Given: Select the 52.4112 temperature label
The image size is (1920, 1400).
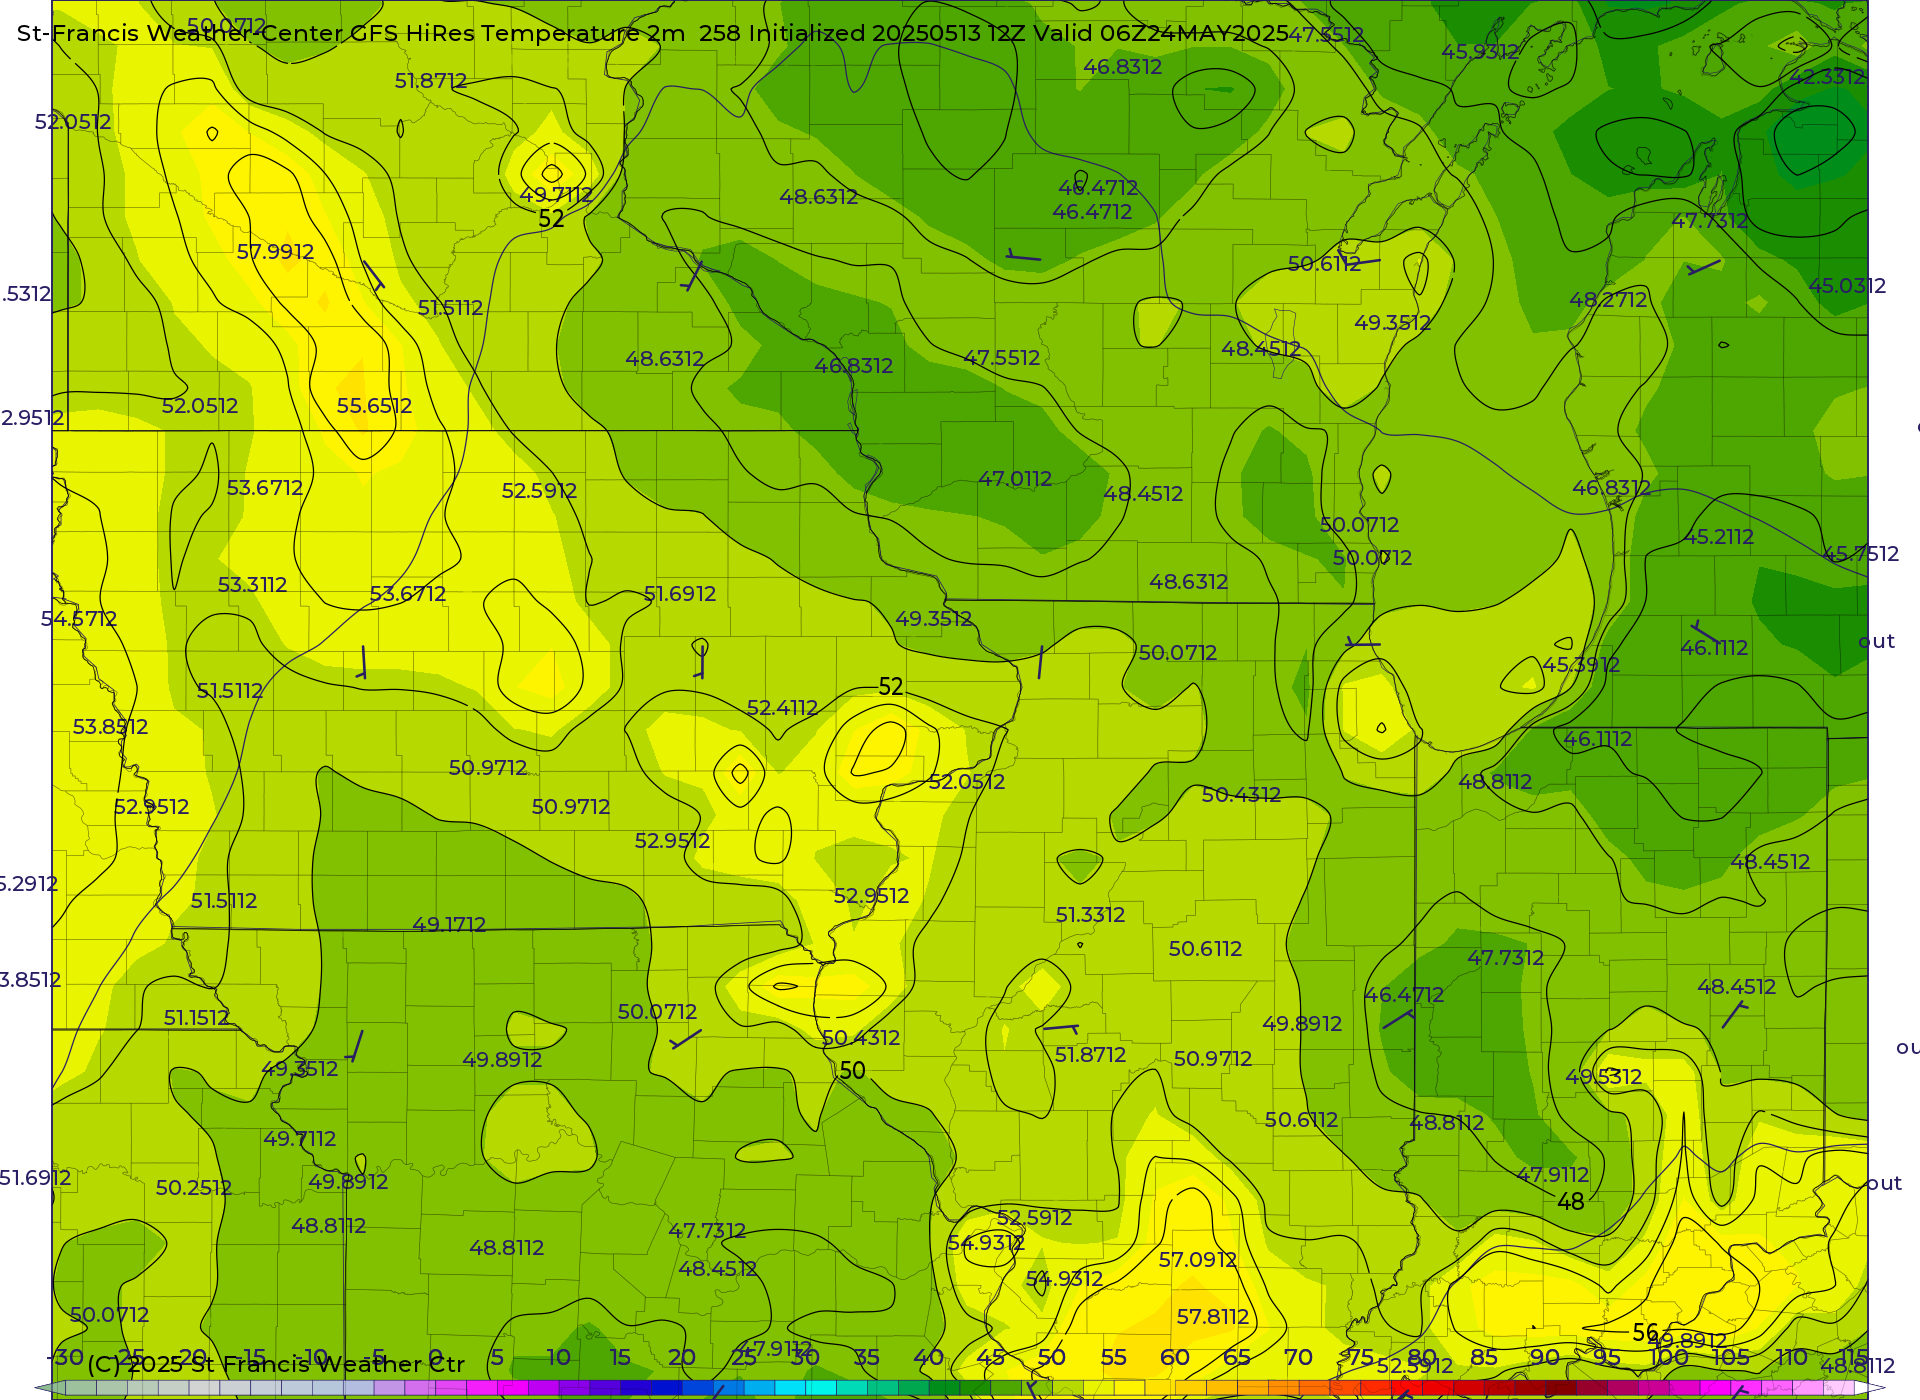Looking at the screenshot, I should [x=782, y=708].
